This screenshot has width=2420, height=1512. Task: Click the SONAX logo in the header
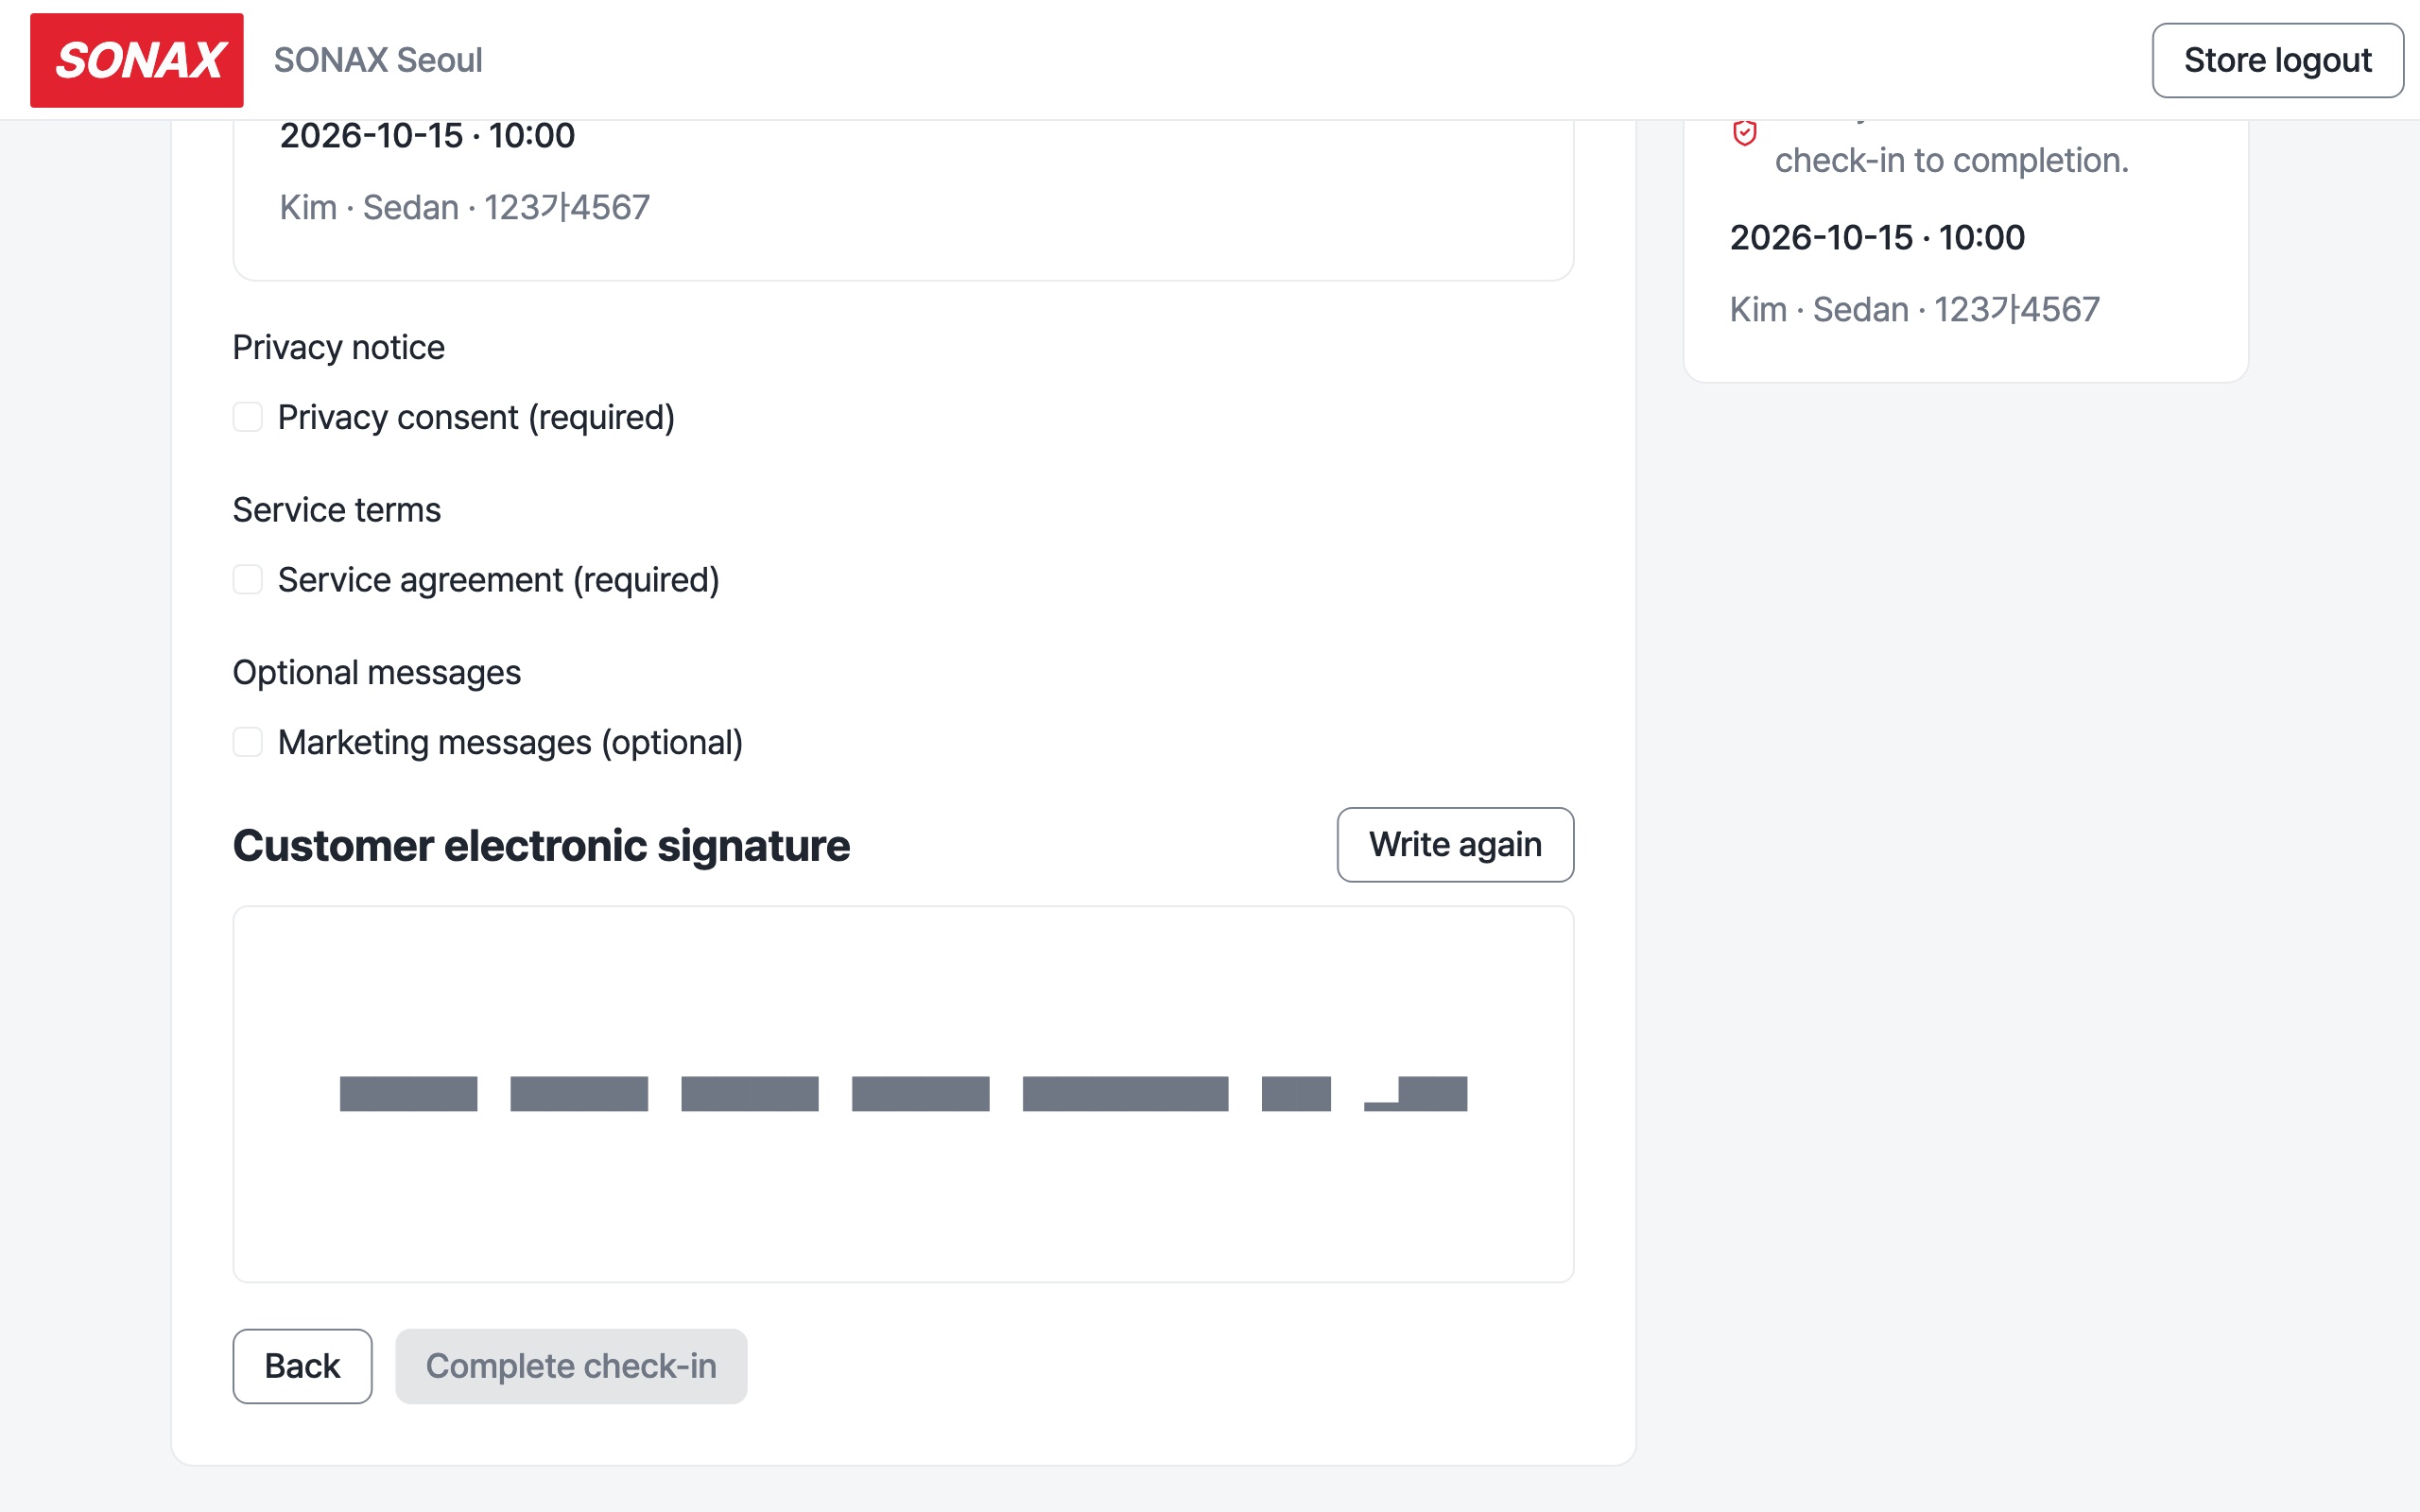[137, 60]
